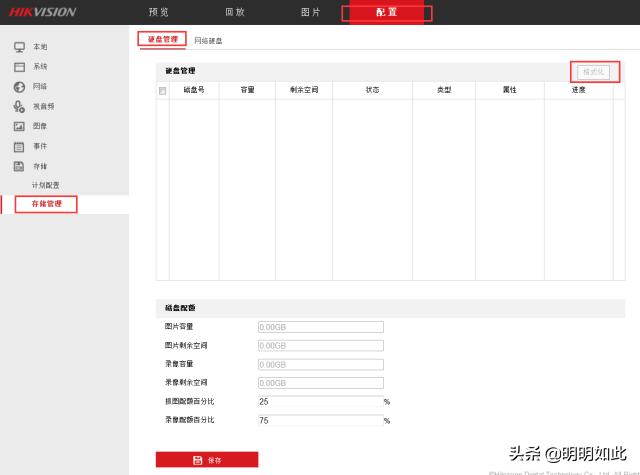Click the 图像 picture icon in sidebar
This screenshot has height=475, width=640.
pyautogui.click(x=19, y=127)
